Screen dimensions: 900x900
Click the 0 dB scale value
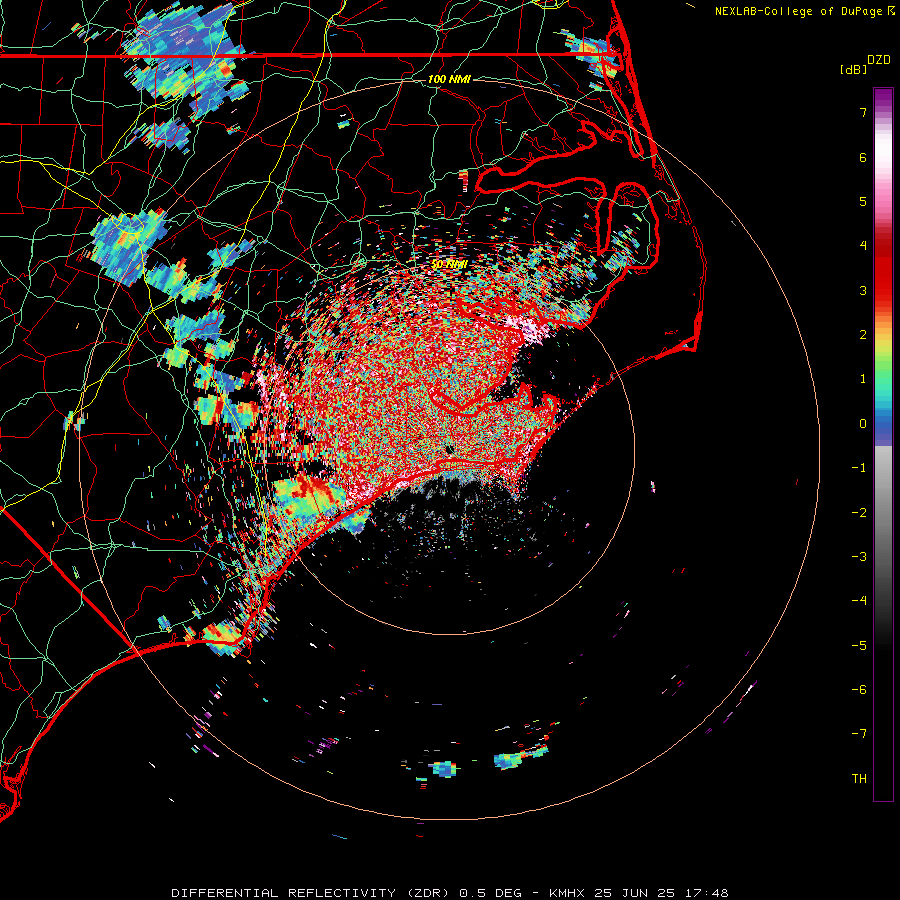(x=863, y=424)
